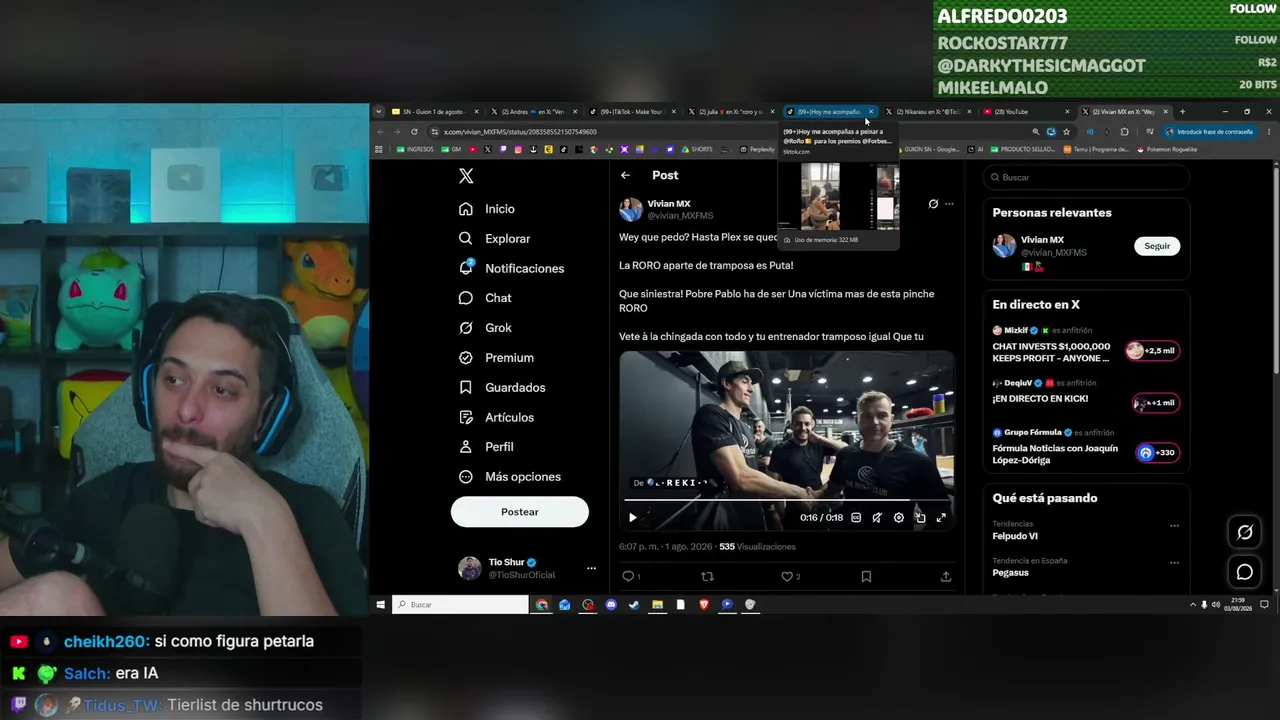The width and height of the screenshot is (1280, 720).
Task: Open Fórmula Noticias con Joaquín López-Dóriga broadcast
Action: point(1086,447)
